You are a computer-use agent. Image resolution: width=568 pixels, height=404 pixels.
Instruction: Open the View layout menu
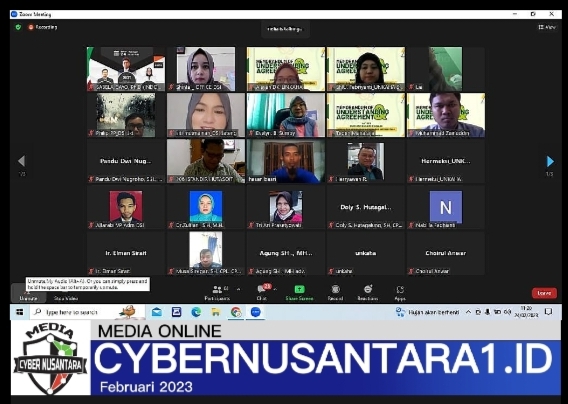547,27
